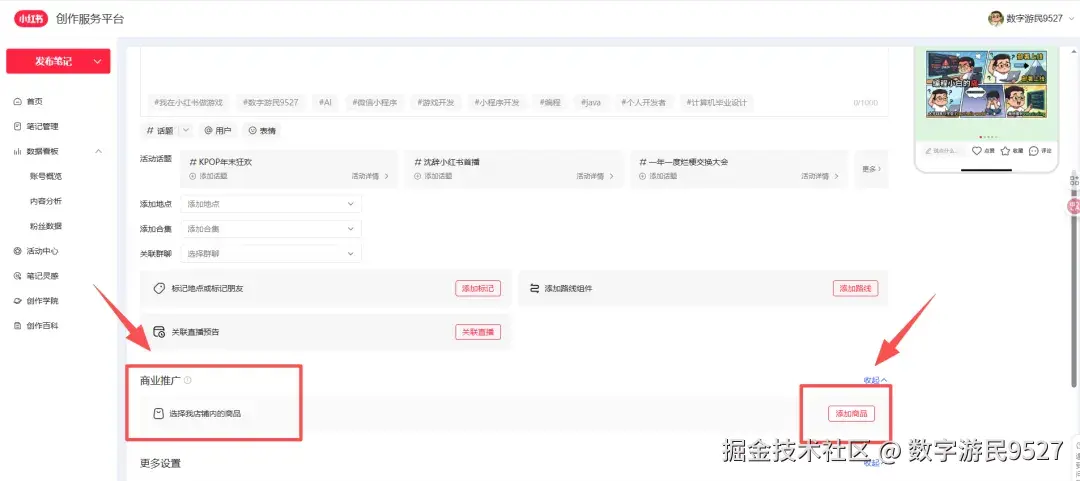Click plus icon 添加话题 under 一年一度烂梗交换大会
Image resolution: width=1080 pixels, height=481 pixels.
(643, 176)
